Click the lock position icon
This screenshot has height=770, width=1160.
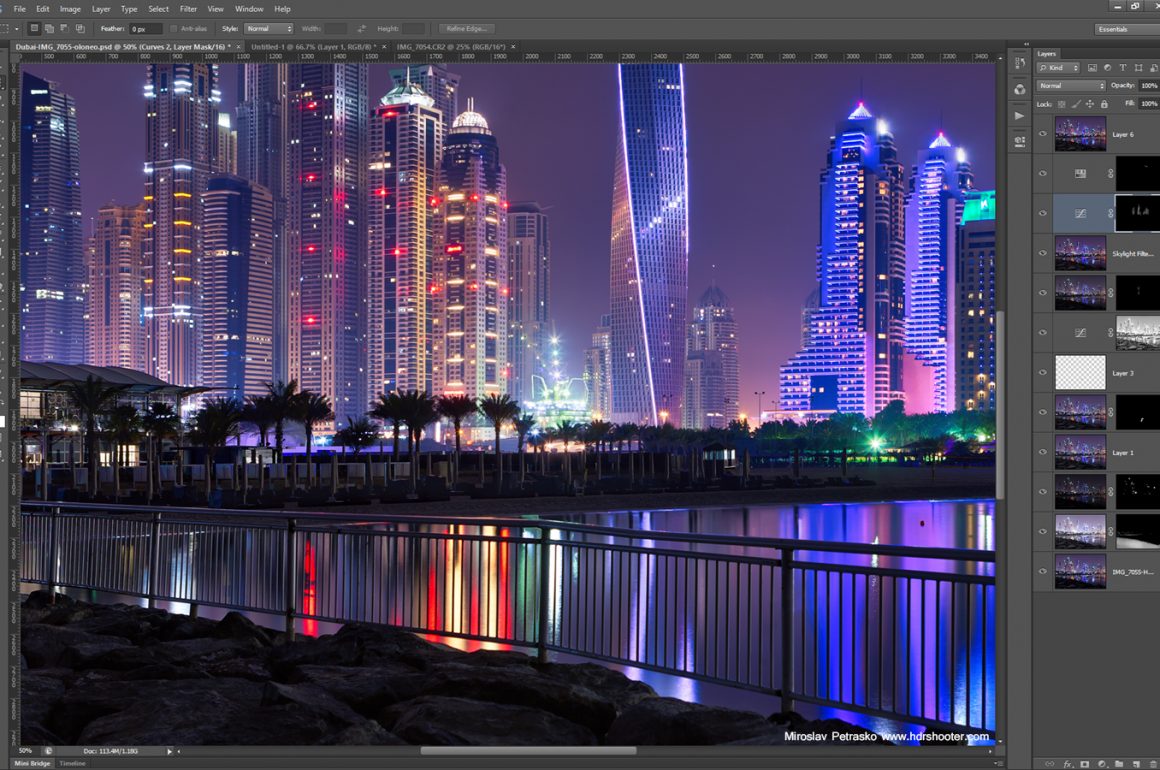(x=1089, y=104)
